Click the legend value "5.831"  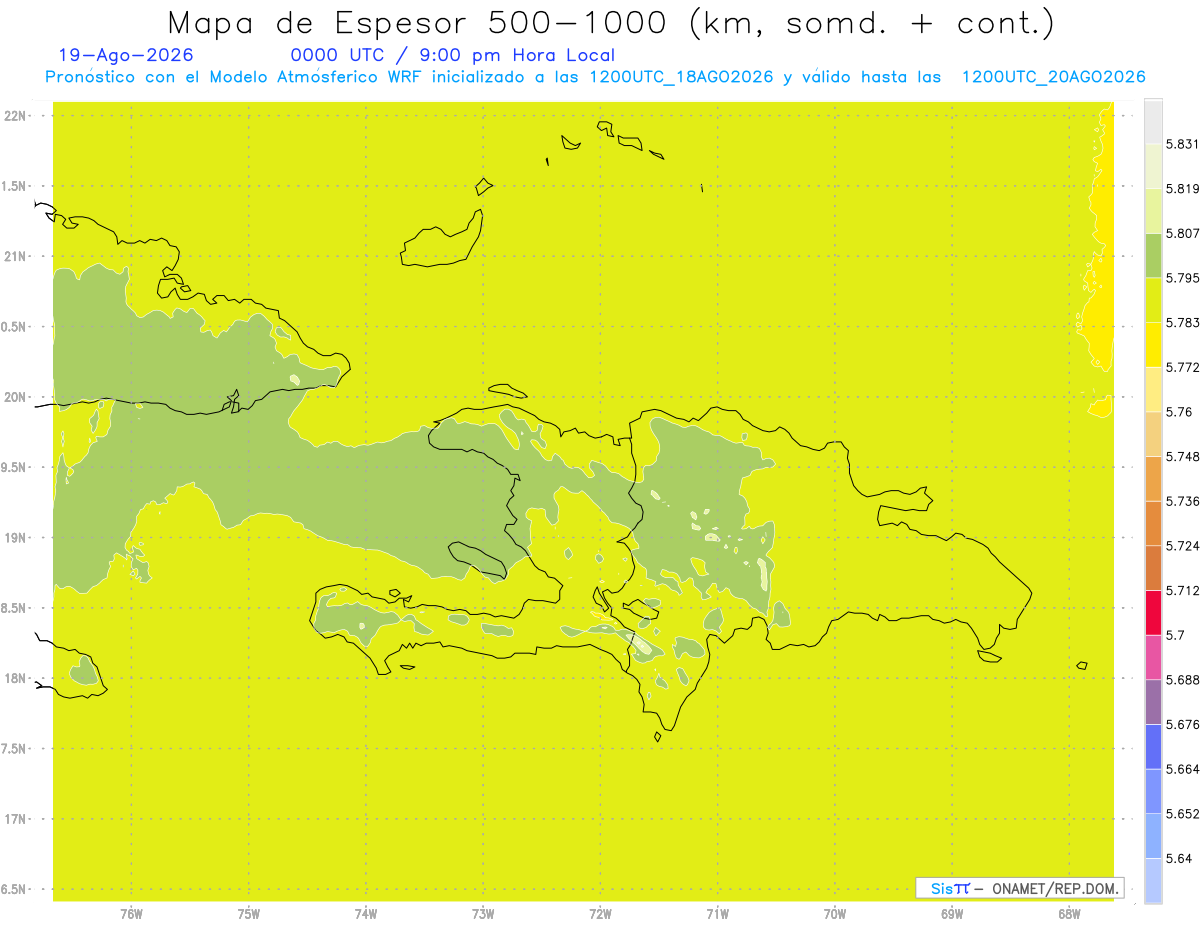[1182, 144]
